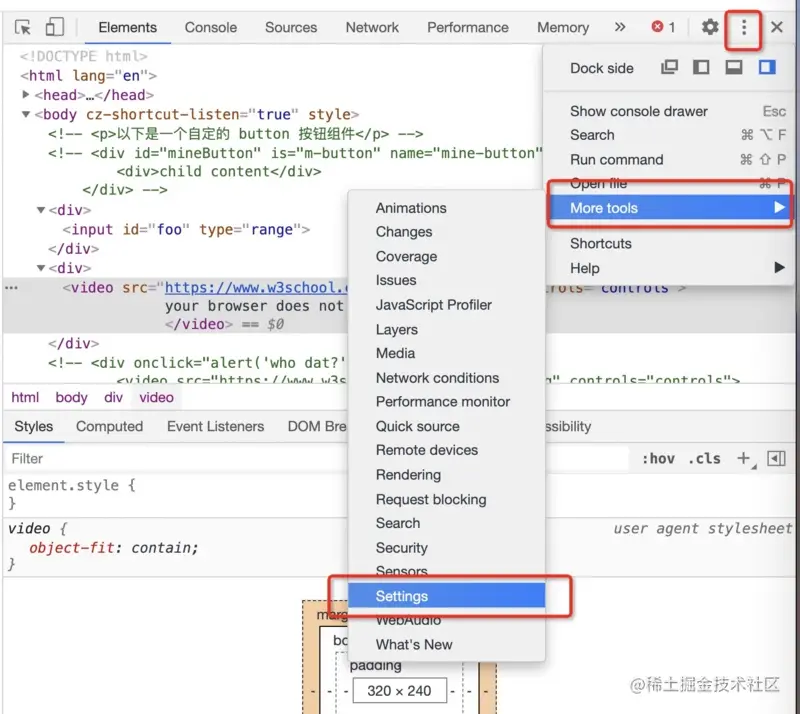The width and height of the screenshot is (800, 714).
Task: Collapse the div containing the video element
Action: (41, 268)
